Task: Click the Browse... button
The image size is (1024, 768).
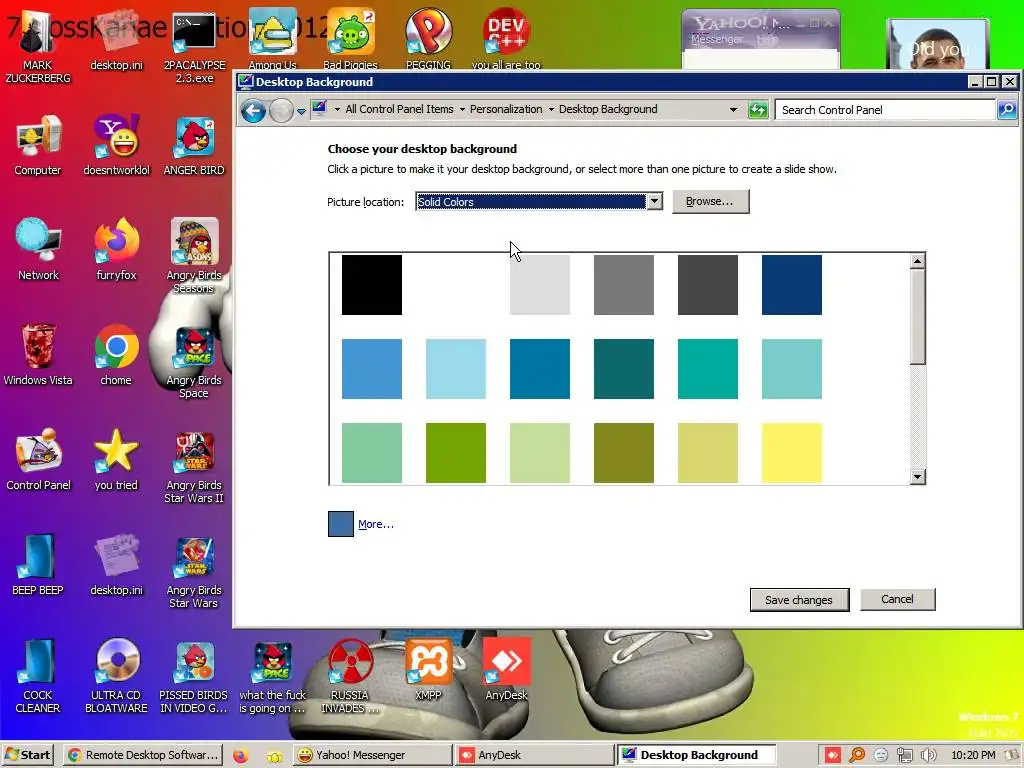Action: tap(711, 201)
